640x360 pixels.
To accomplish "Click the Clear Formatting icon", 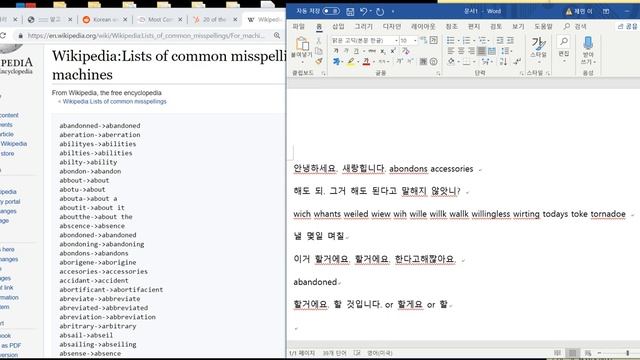I will 405,51.
